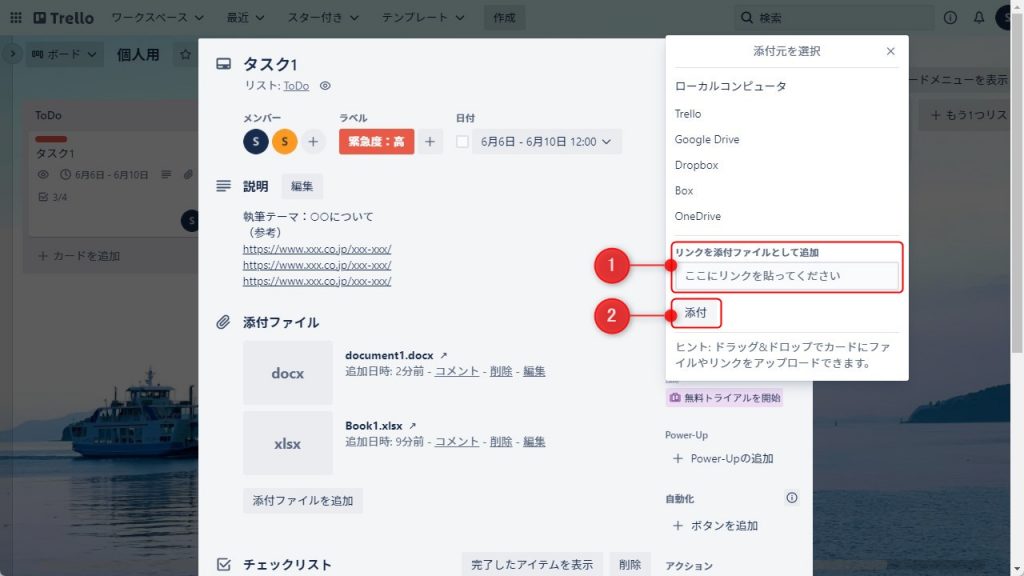This screenshot has height=576, width=1024.
Task: Click 完了したアイテムを表示 button
Action: click(532, 564)
